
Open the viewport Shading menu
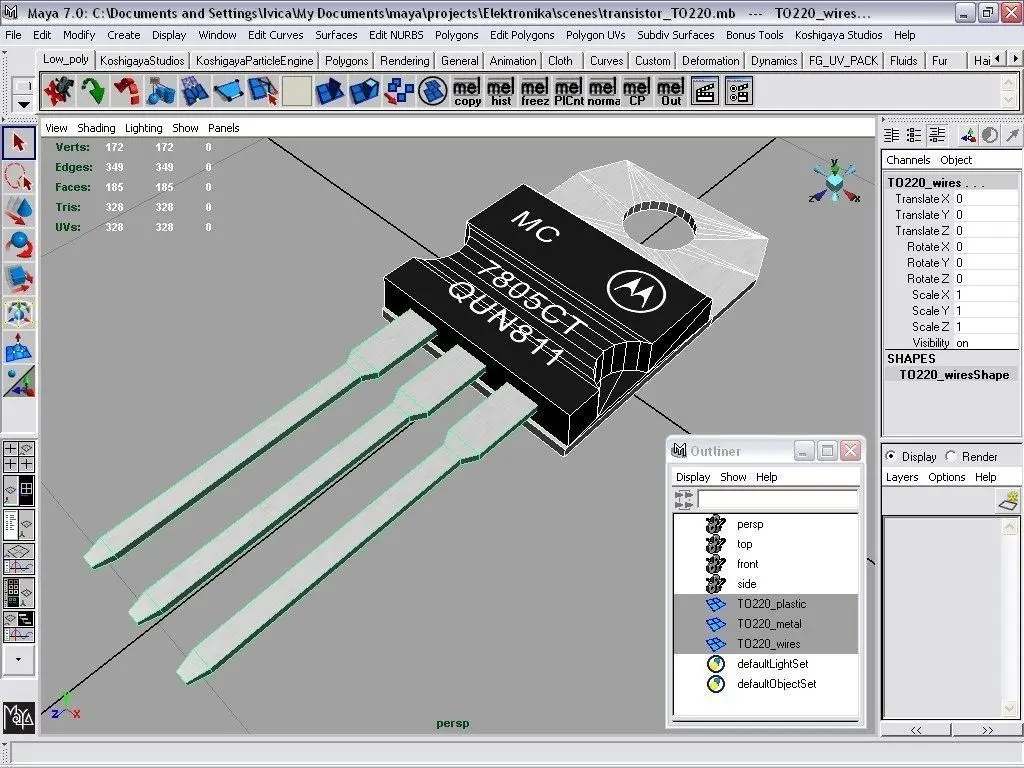96,128
